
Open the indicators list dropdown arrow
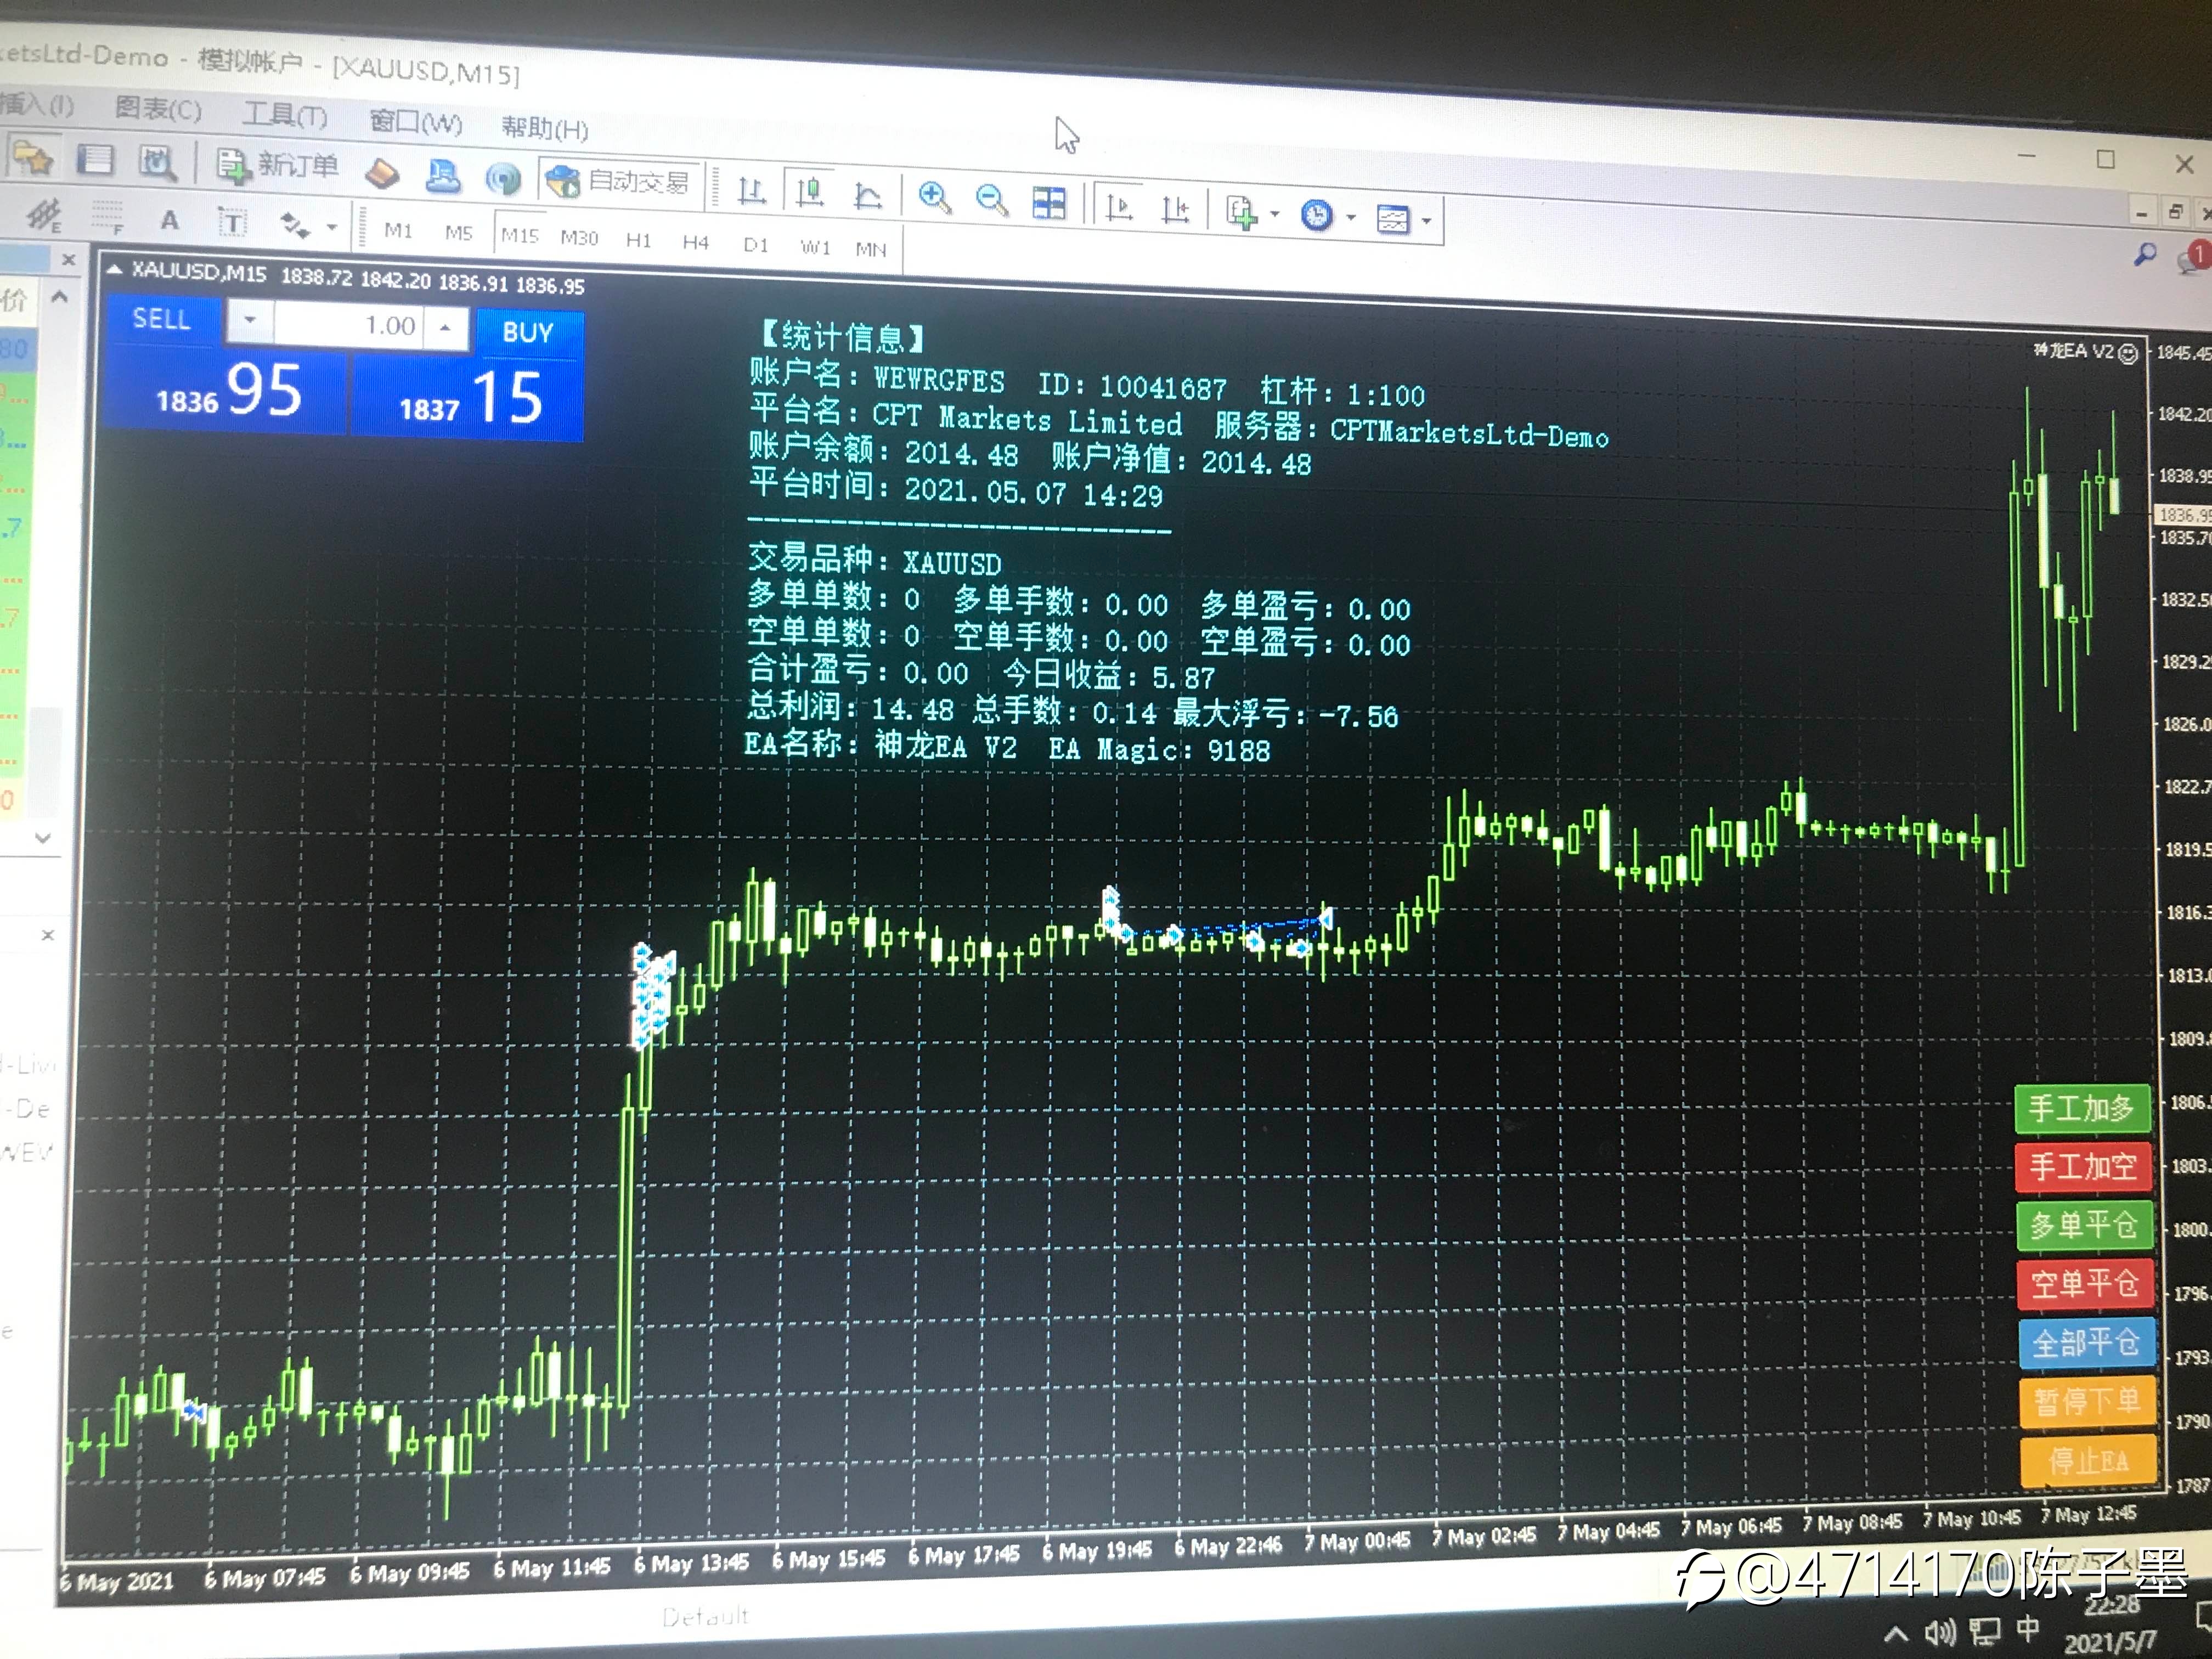click(1274, 214)
